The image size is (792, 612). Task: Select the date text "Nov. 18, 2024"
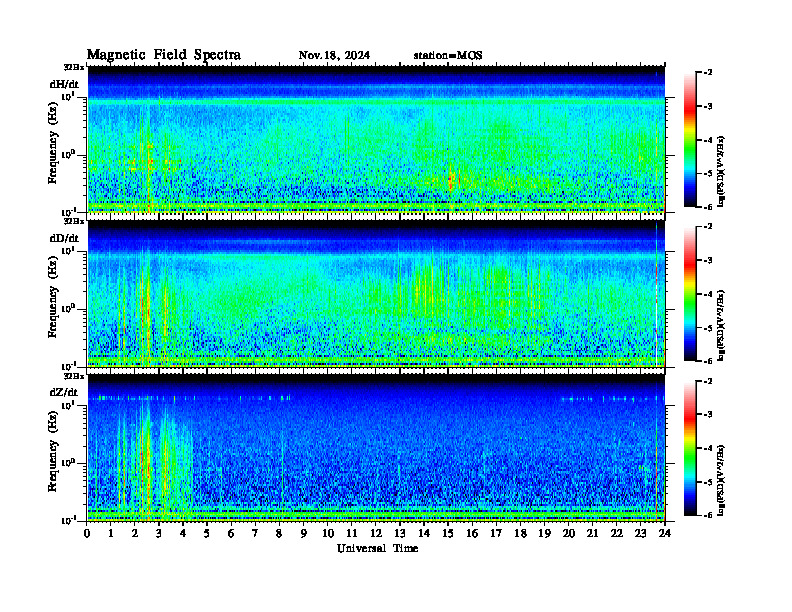[x=334, y=55]
